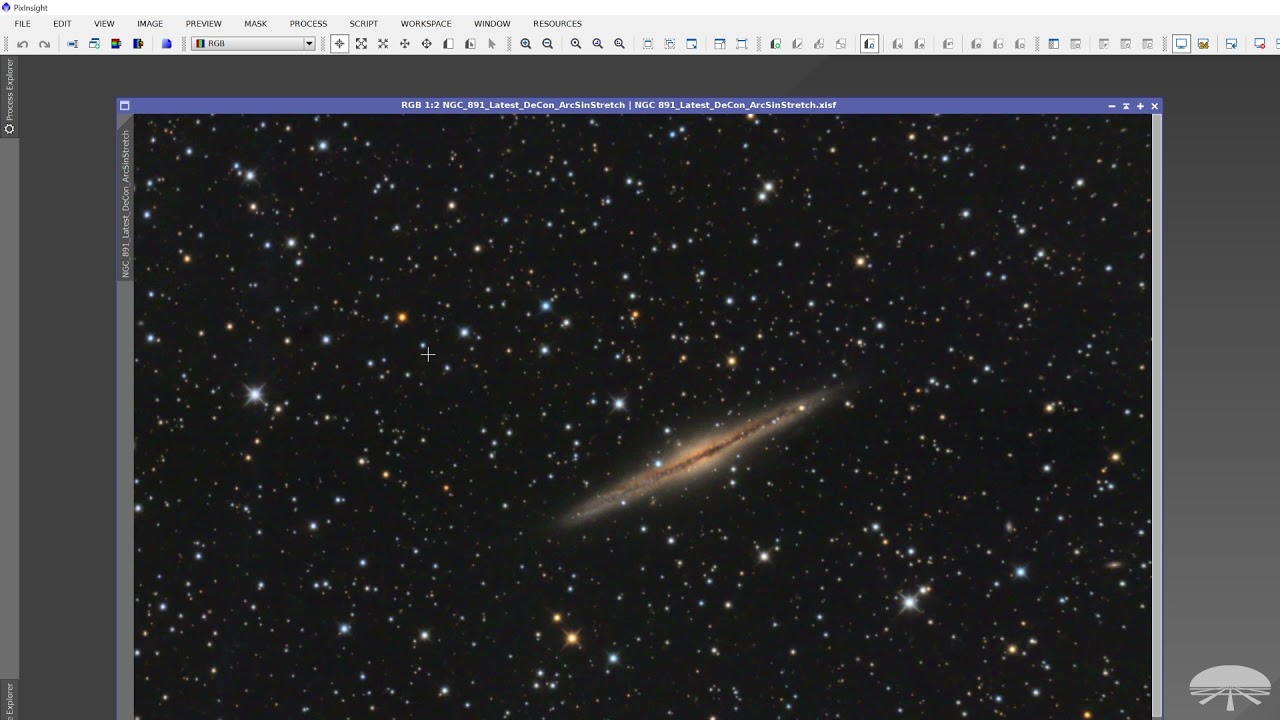1280x720 pixels.
Task: Open the SCRIPT menu
Action: click(x=364, y=24)
